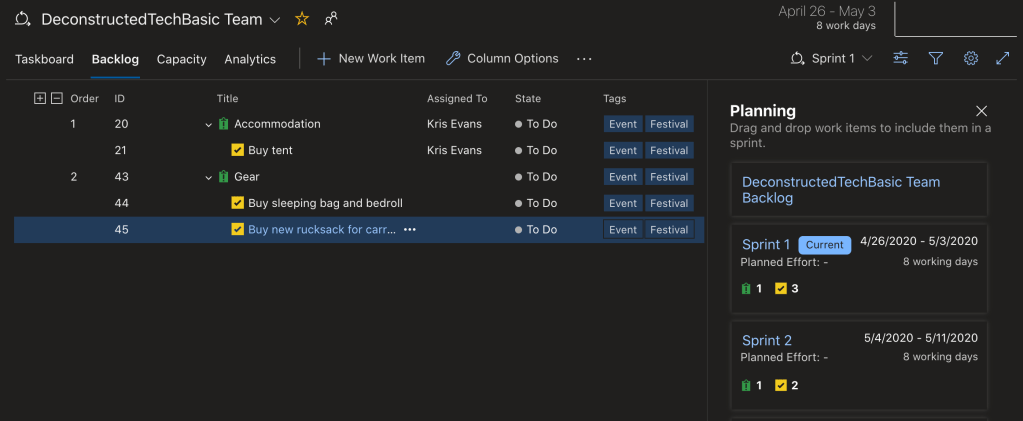Expand all backlog rows
1023x421 pixels.
pyautogui.click(x=40, y=98)
